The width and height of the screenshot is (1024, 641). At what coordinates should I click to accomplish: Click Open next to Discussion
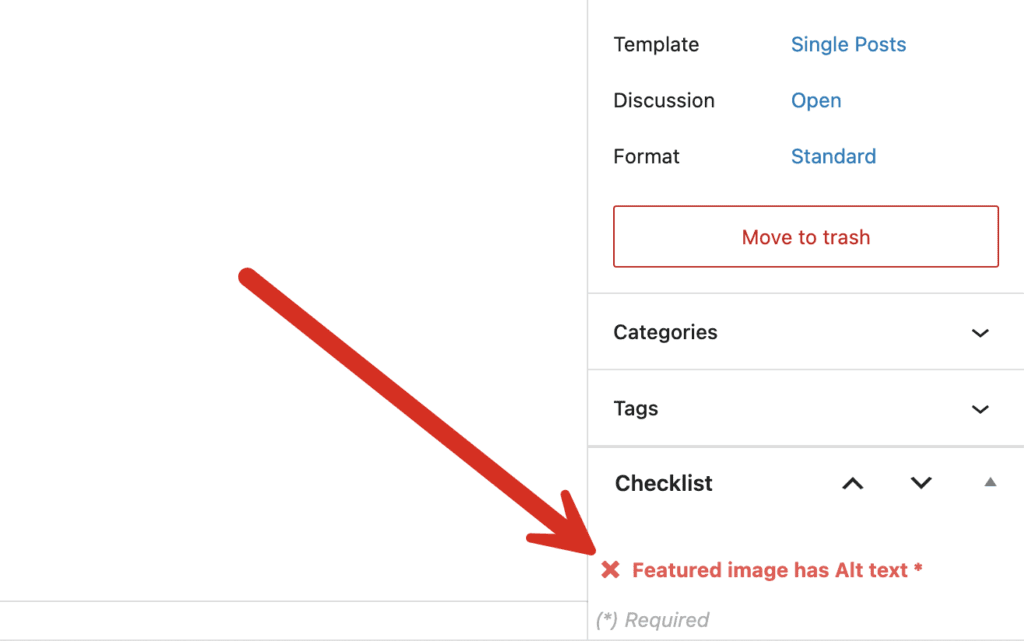click(816, 100)
